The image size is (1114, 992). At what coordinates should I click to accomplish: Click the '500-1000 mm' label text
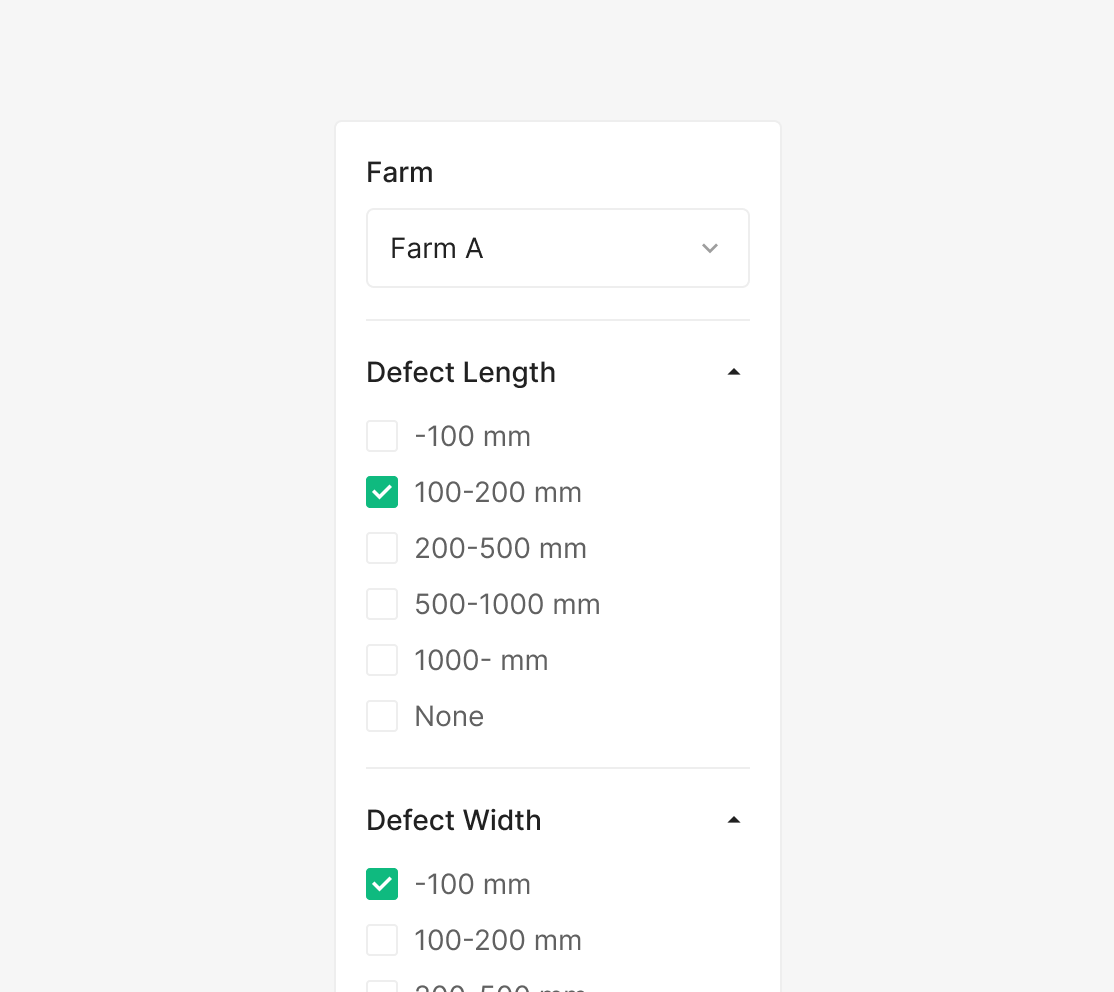(x=507, y=604)
